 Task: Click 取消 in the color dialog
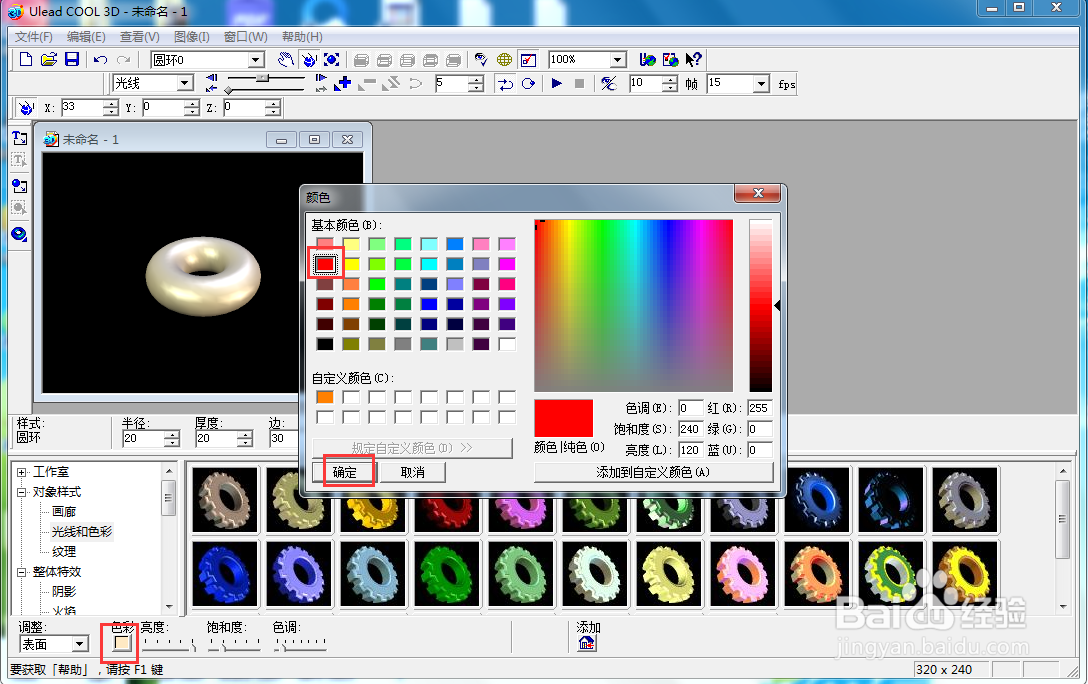pos(412,472)
